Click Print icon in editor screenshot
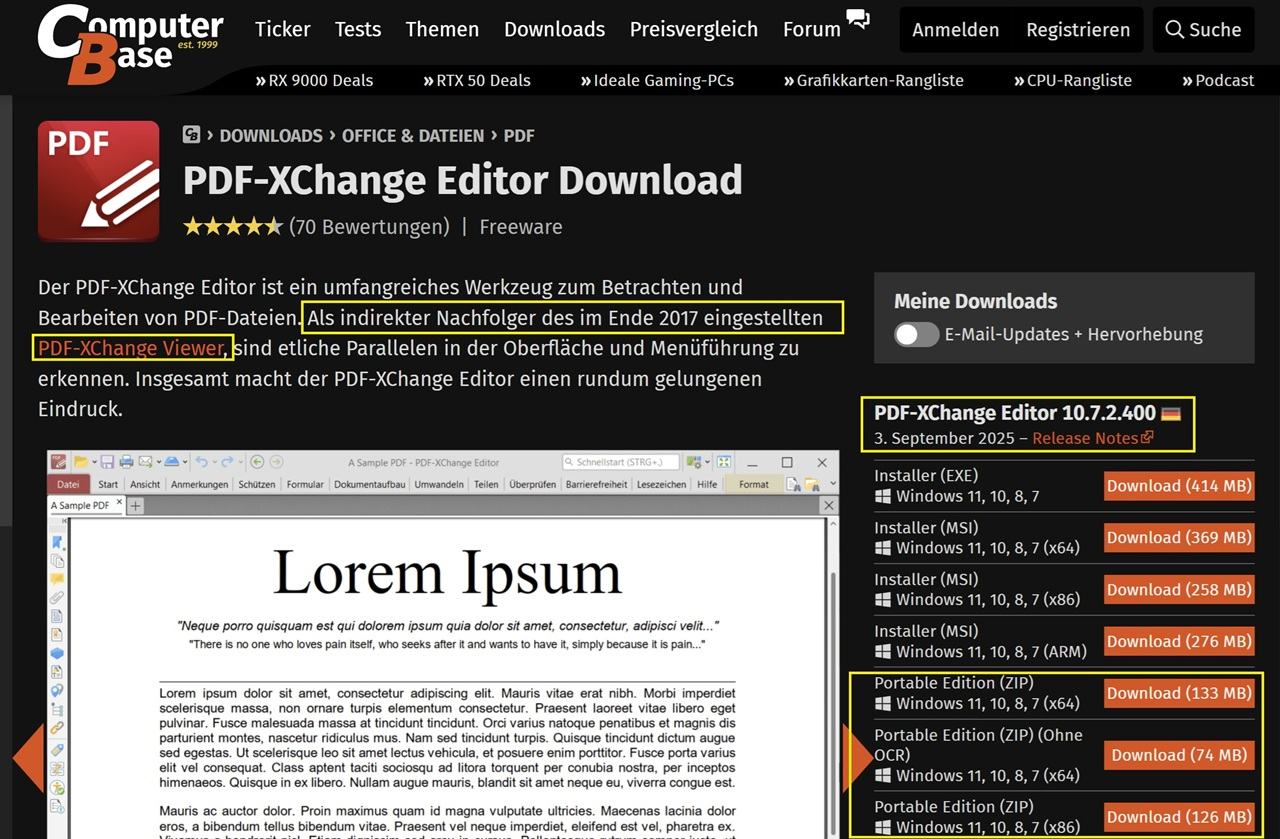 point(127,462)
